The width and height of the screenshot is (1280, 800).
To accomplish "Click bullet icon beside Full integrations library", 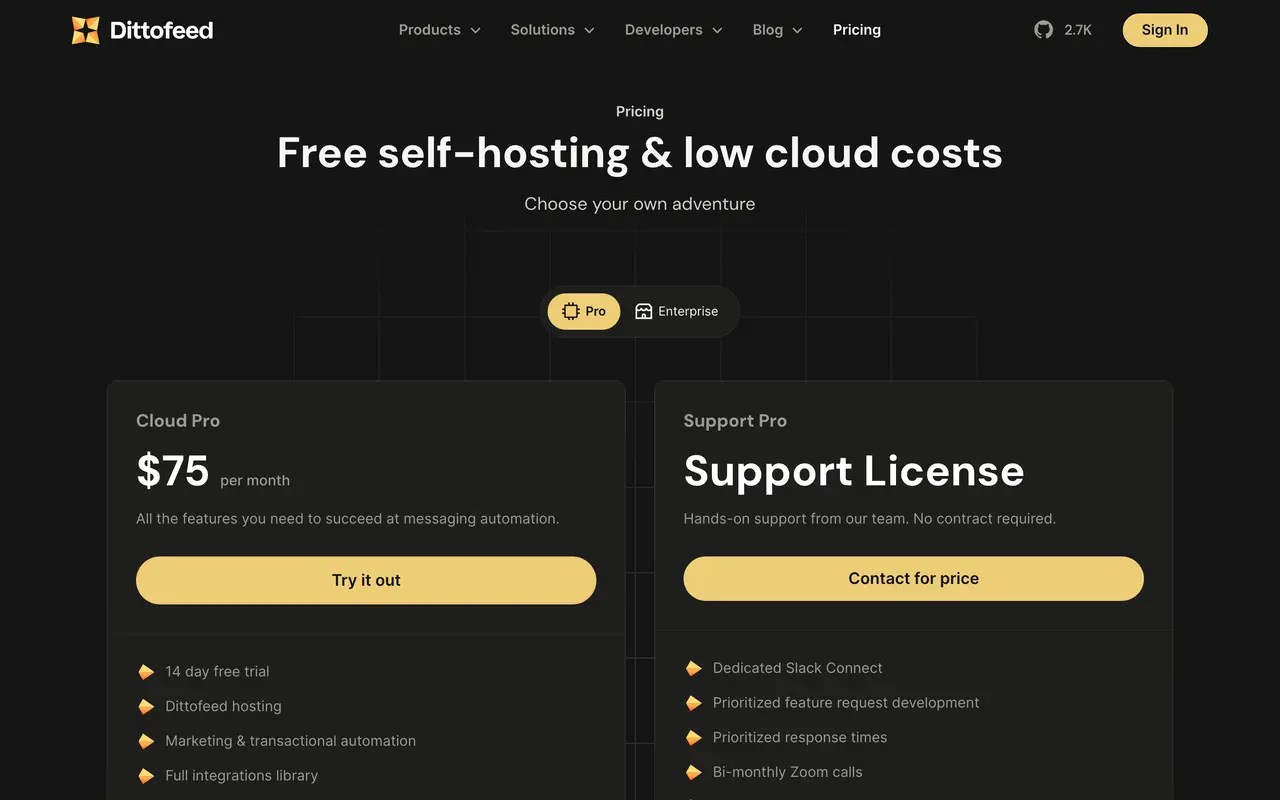I will [x=146, y=775].
